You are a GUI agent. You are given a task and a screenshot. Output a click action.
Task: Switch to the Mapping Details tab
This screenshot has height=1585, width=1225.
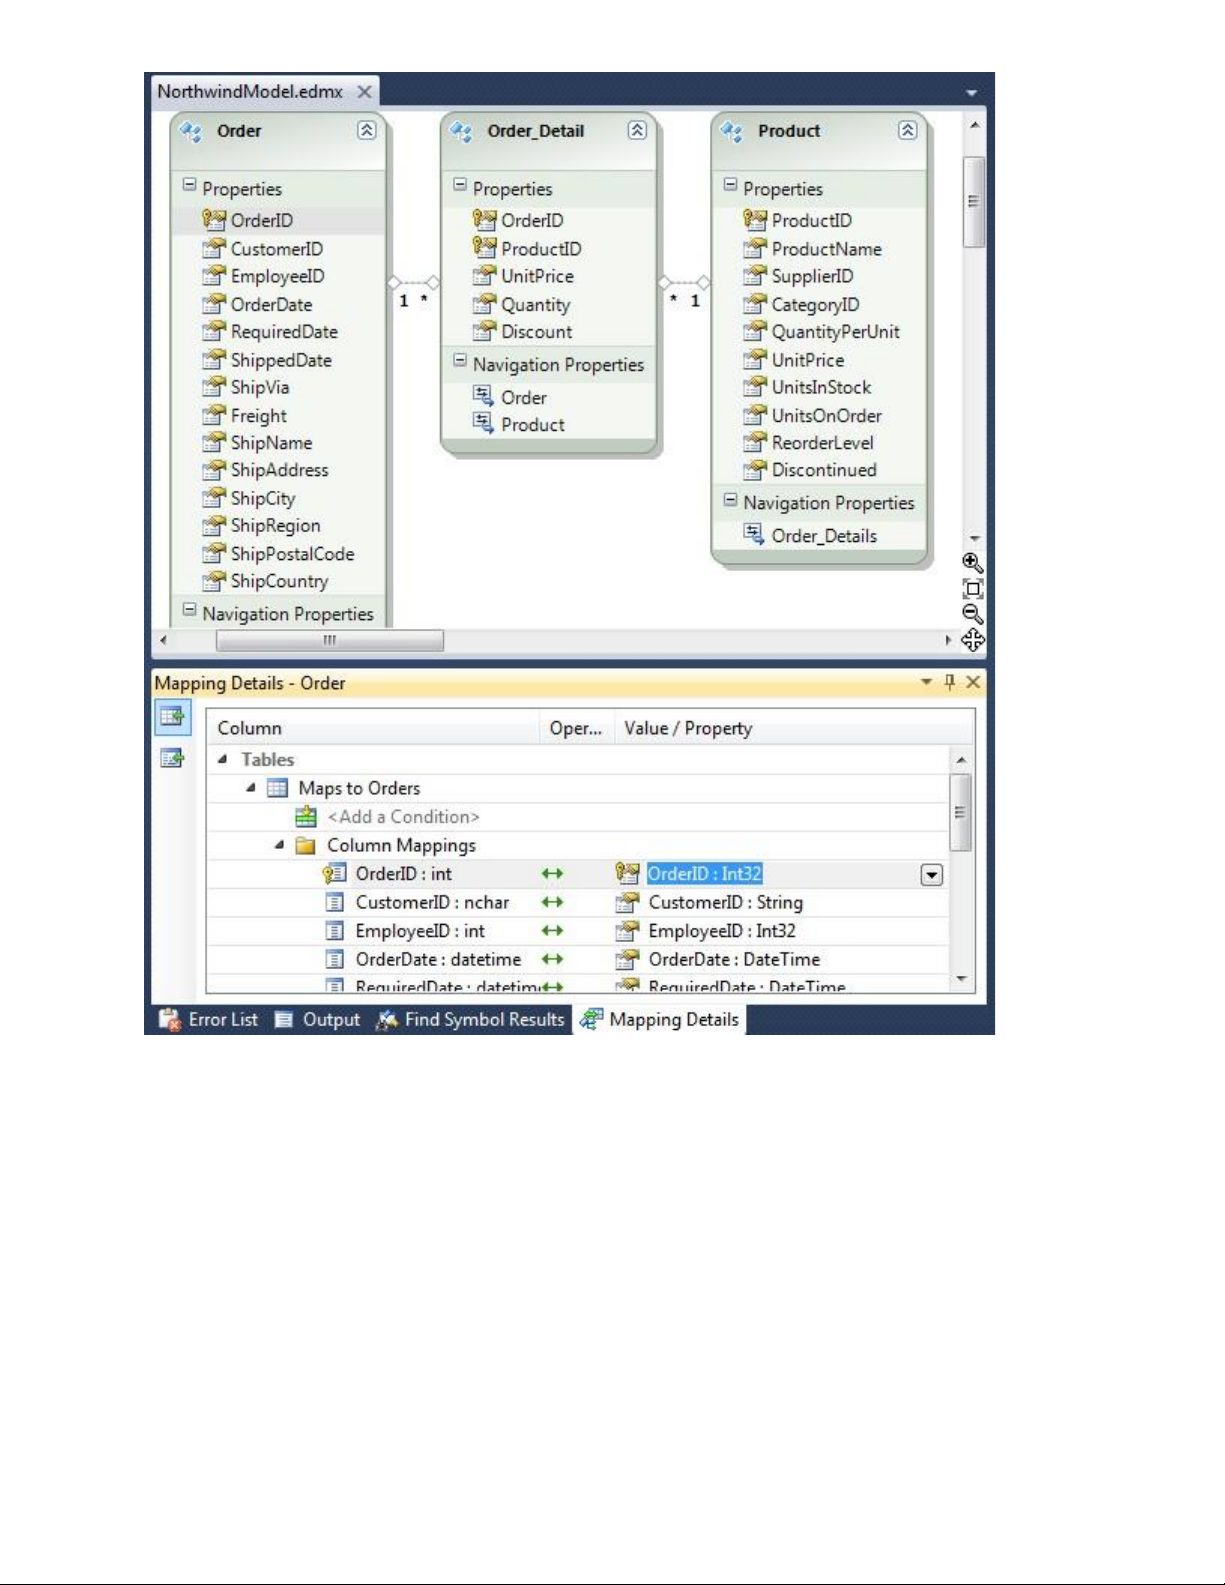pos(660,1019)
